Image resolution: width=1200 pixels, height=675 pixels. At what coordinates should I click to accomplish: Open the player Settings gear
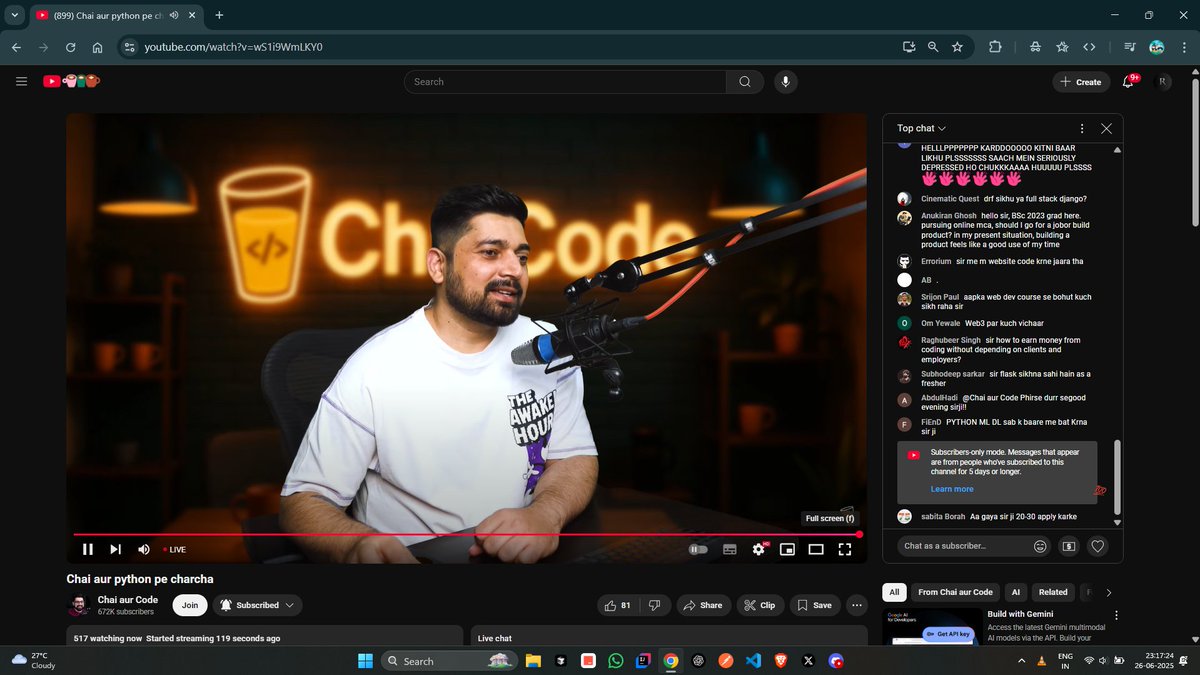(x=759, y=549)
